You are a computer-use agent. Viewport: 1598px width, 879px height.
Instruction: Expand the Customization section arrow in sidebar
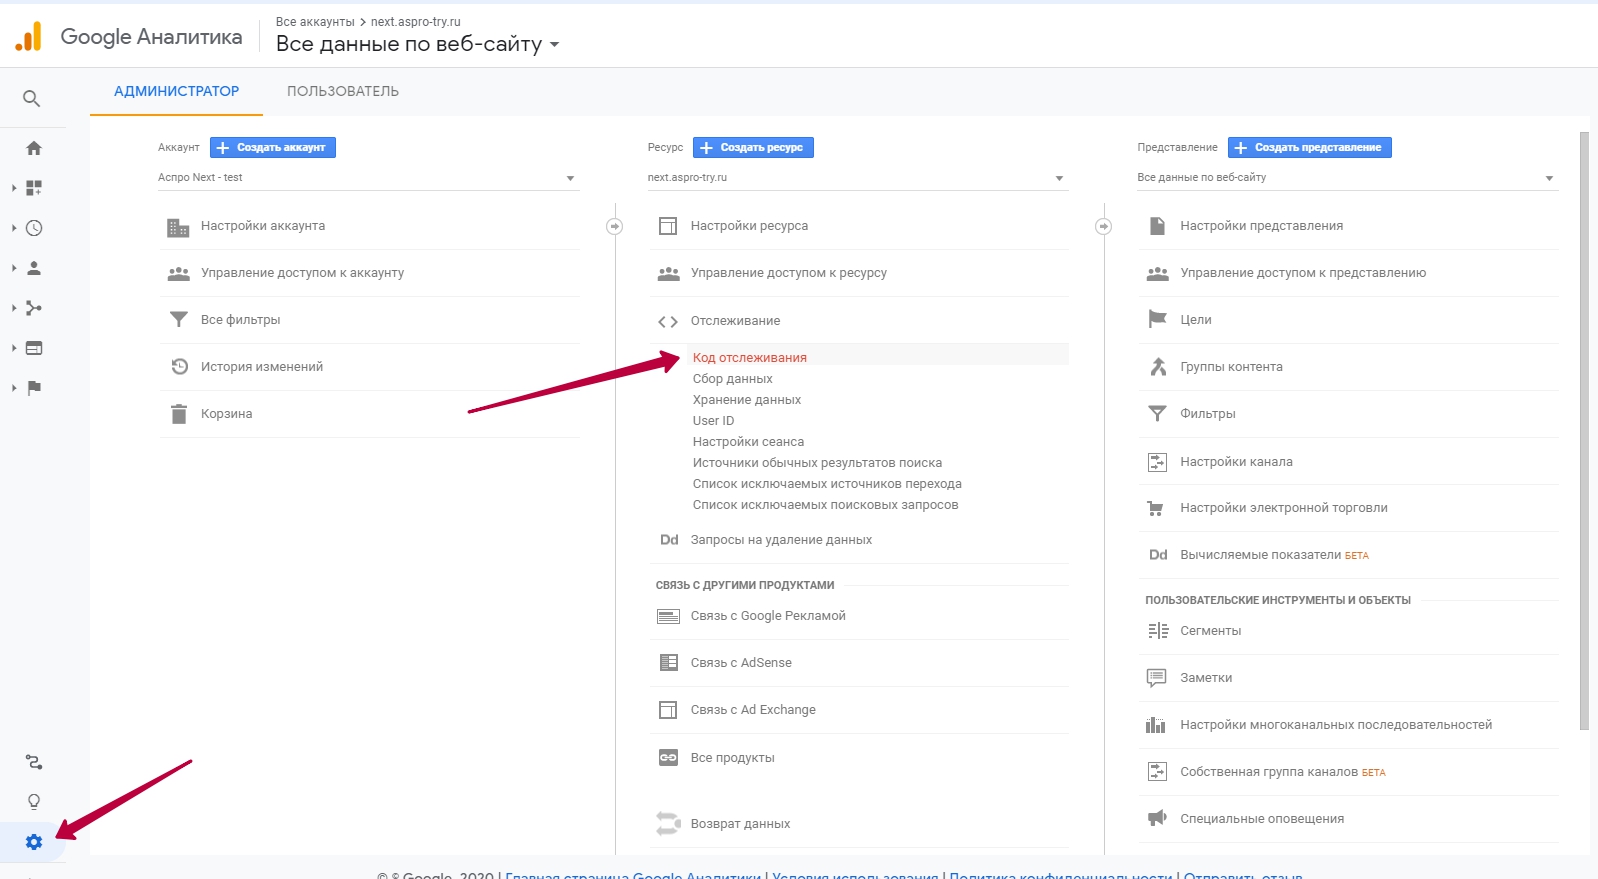click(14, 188)
